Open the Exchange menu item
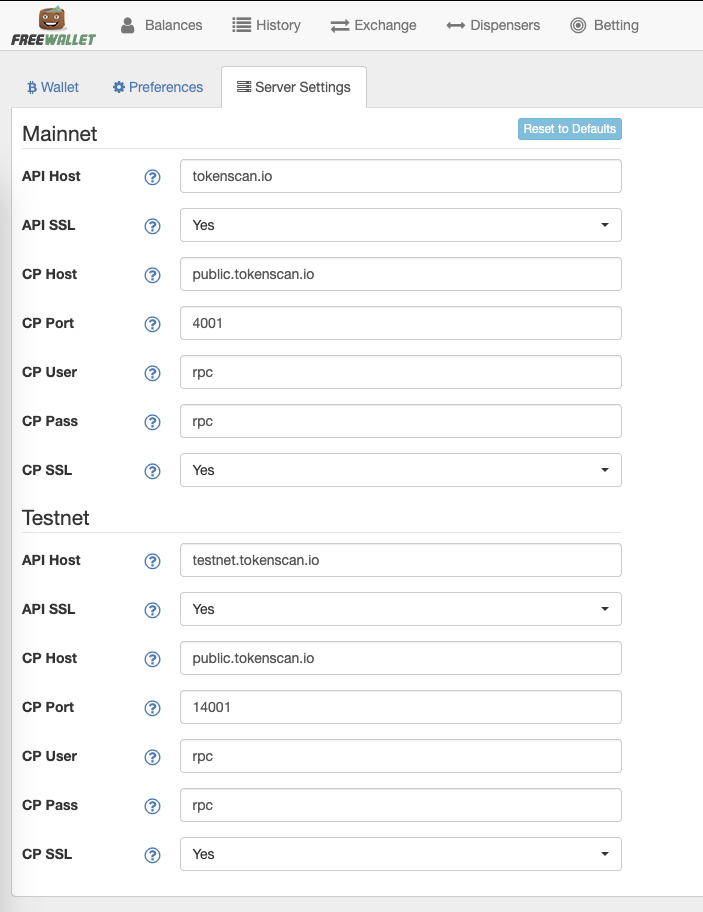Viewport: 703px width, 912px height. (373, 26)
